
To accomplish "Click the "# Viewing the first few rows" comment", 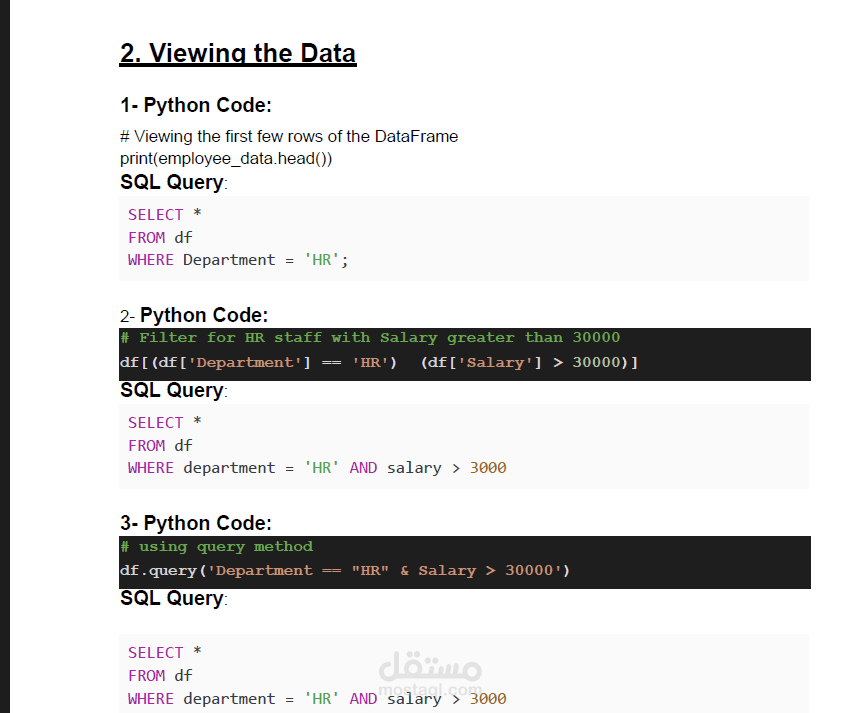I will [x=289, y=136].
